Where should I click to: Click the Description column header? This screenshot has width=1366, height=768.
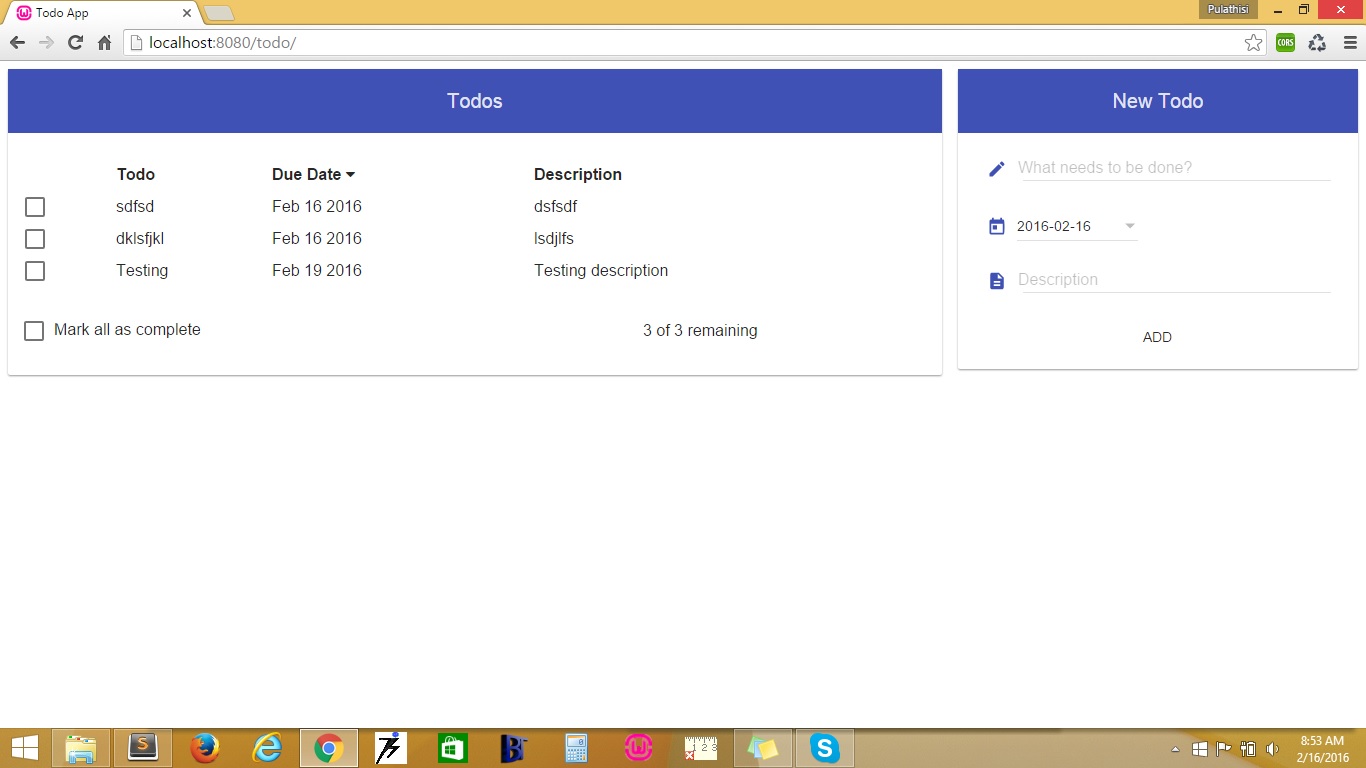click(x=578, y=174)
